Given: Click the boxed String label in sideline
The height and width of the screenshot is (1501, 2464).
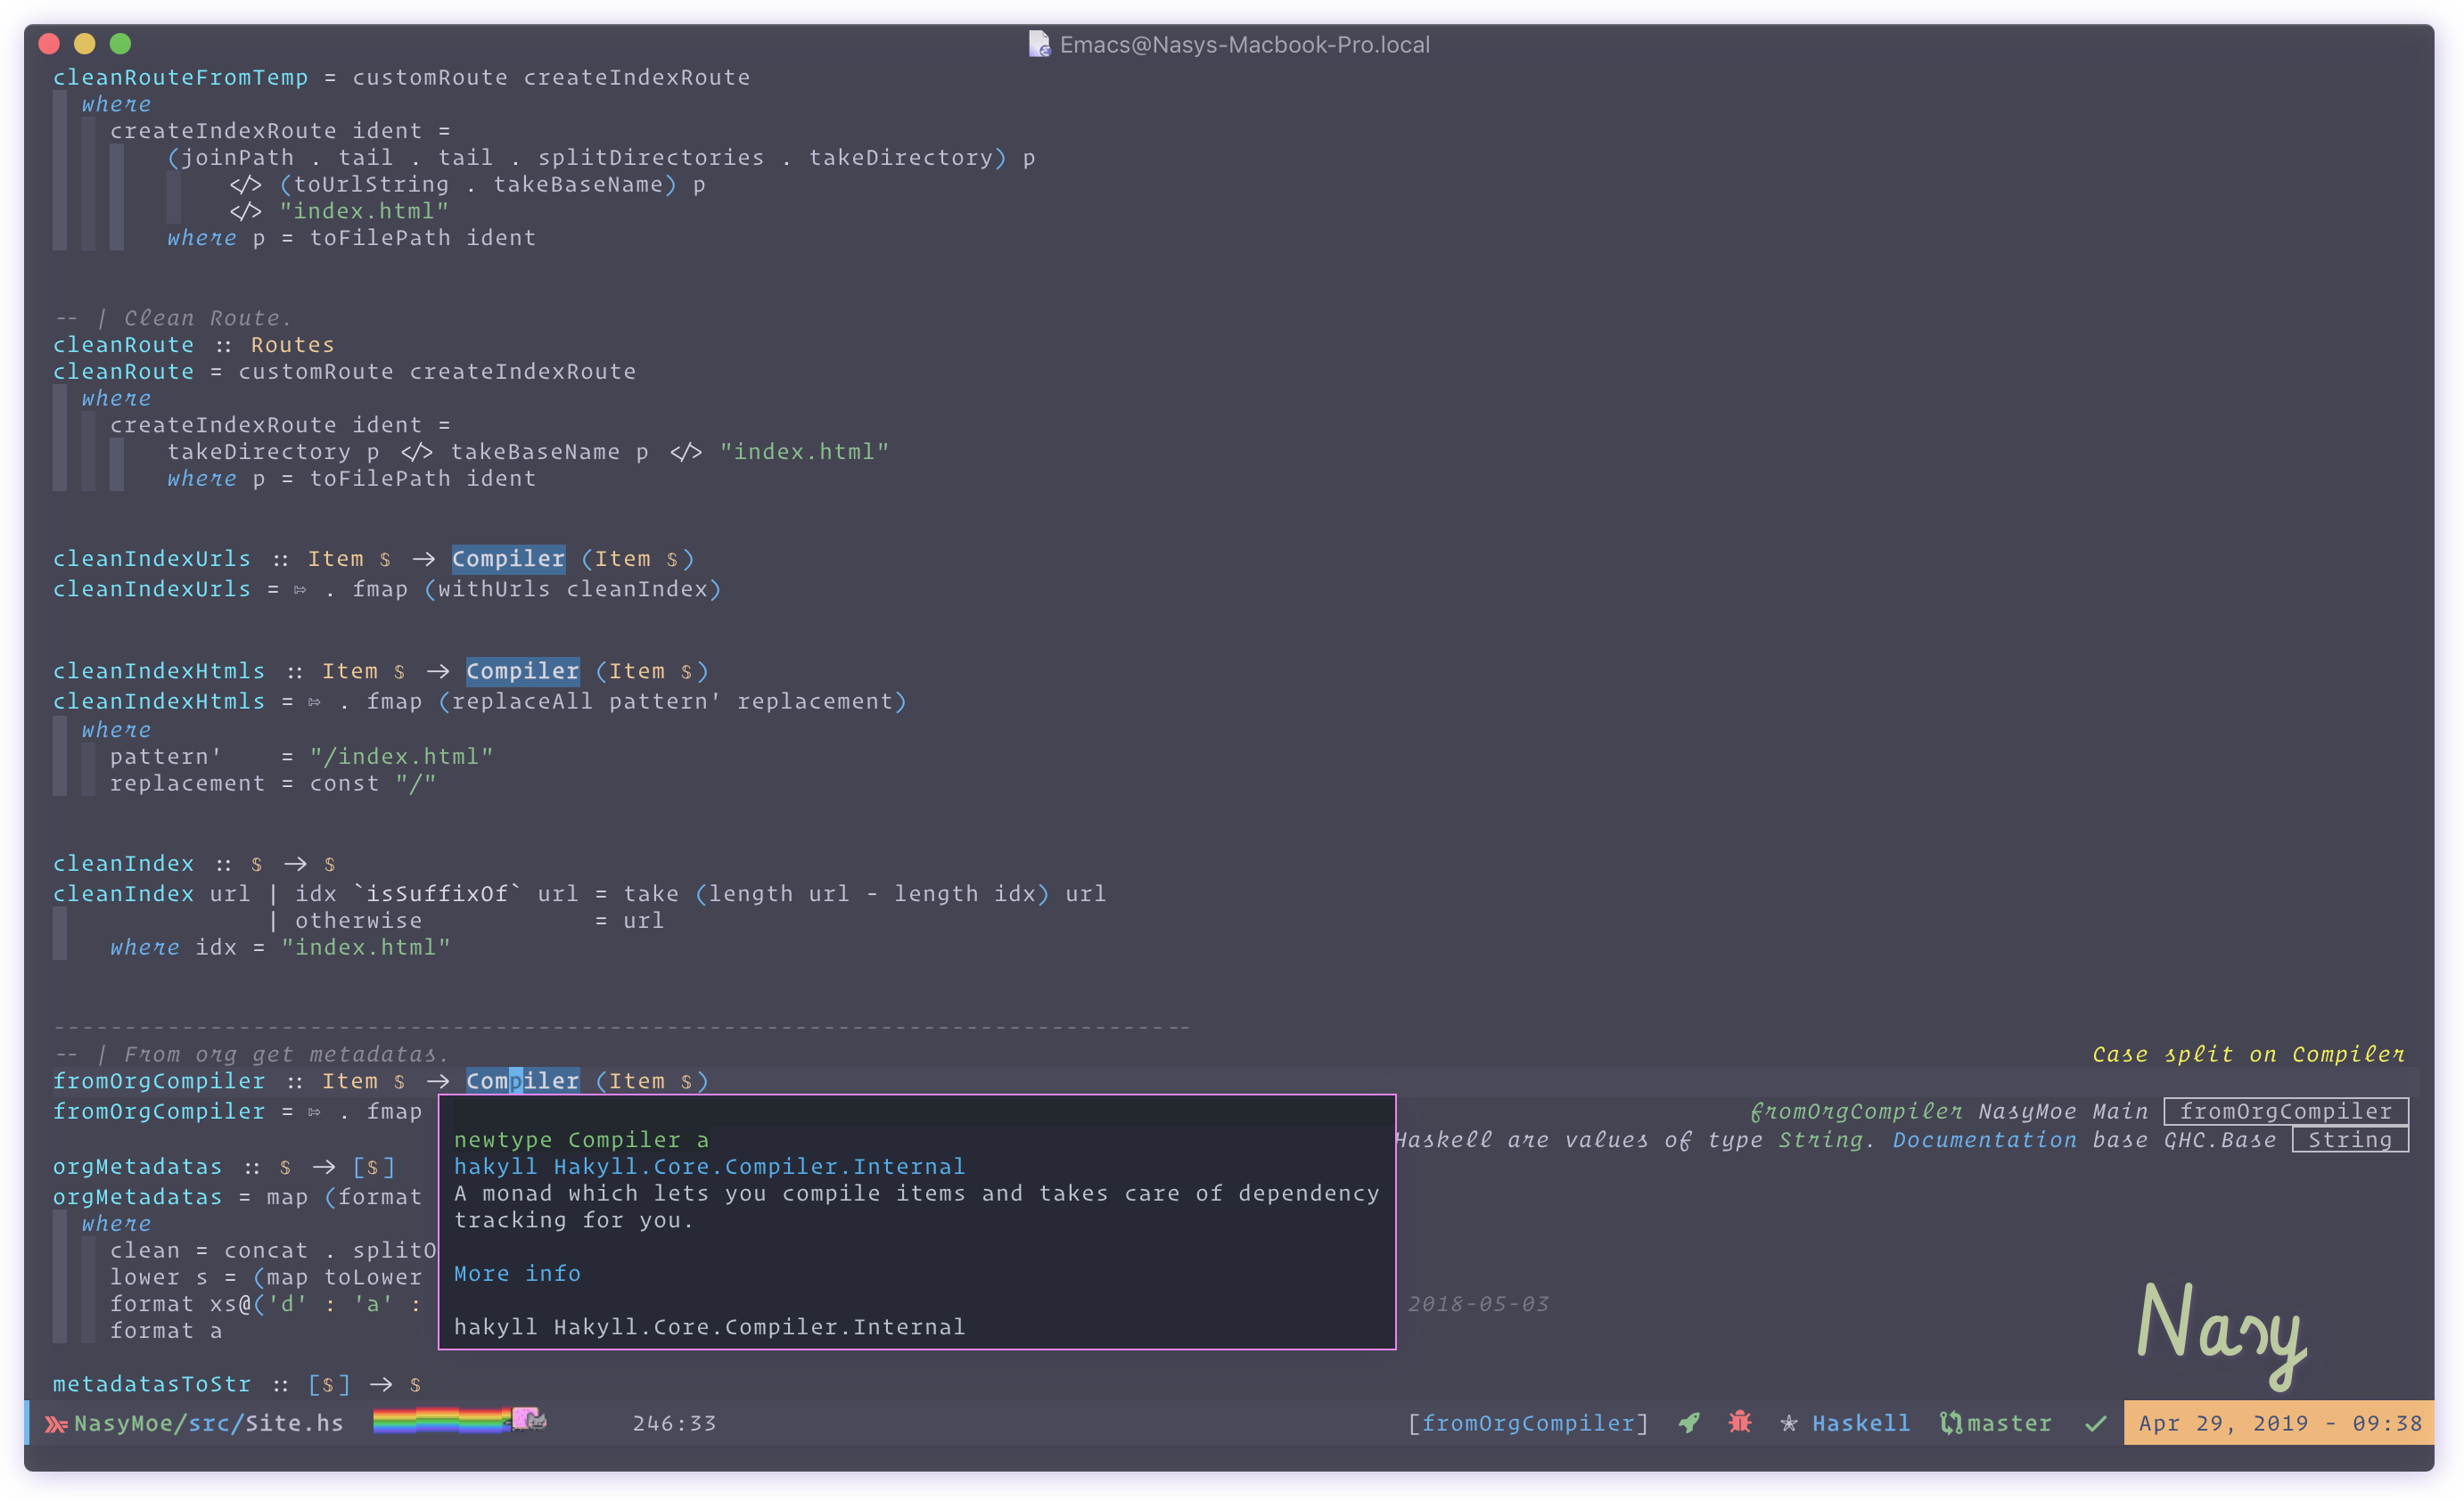Looking at the screenshot, I should 2349,1140.
